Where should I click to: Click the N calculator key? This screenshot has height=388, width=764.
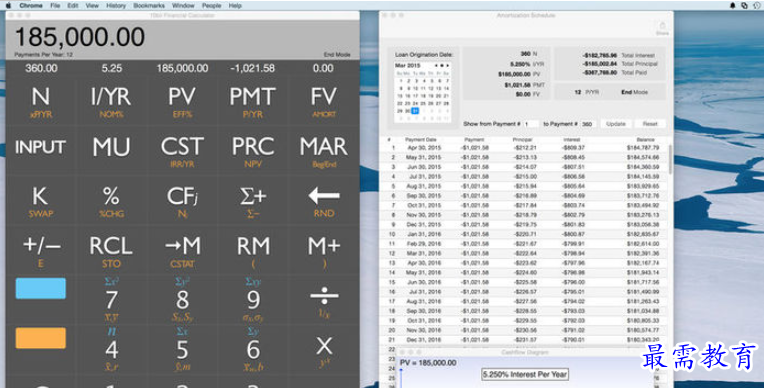tap(41, 100)
